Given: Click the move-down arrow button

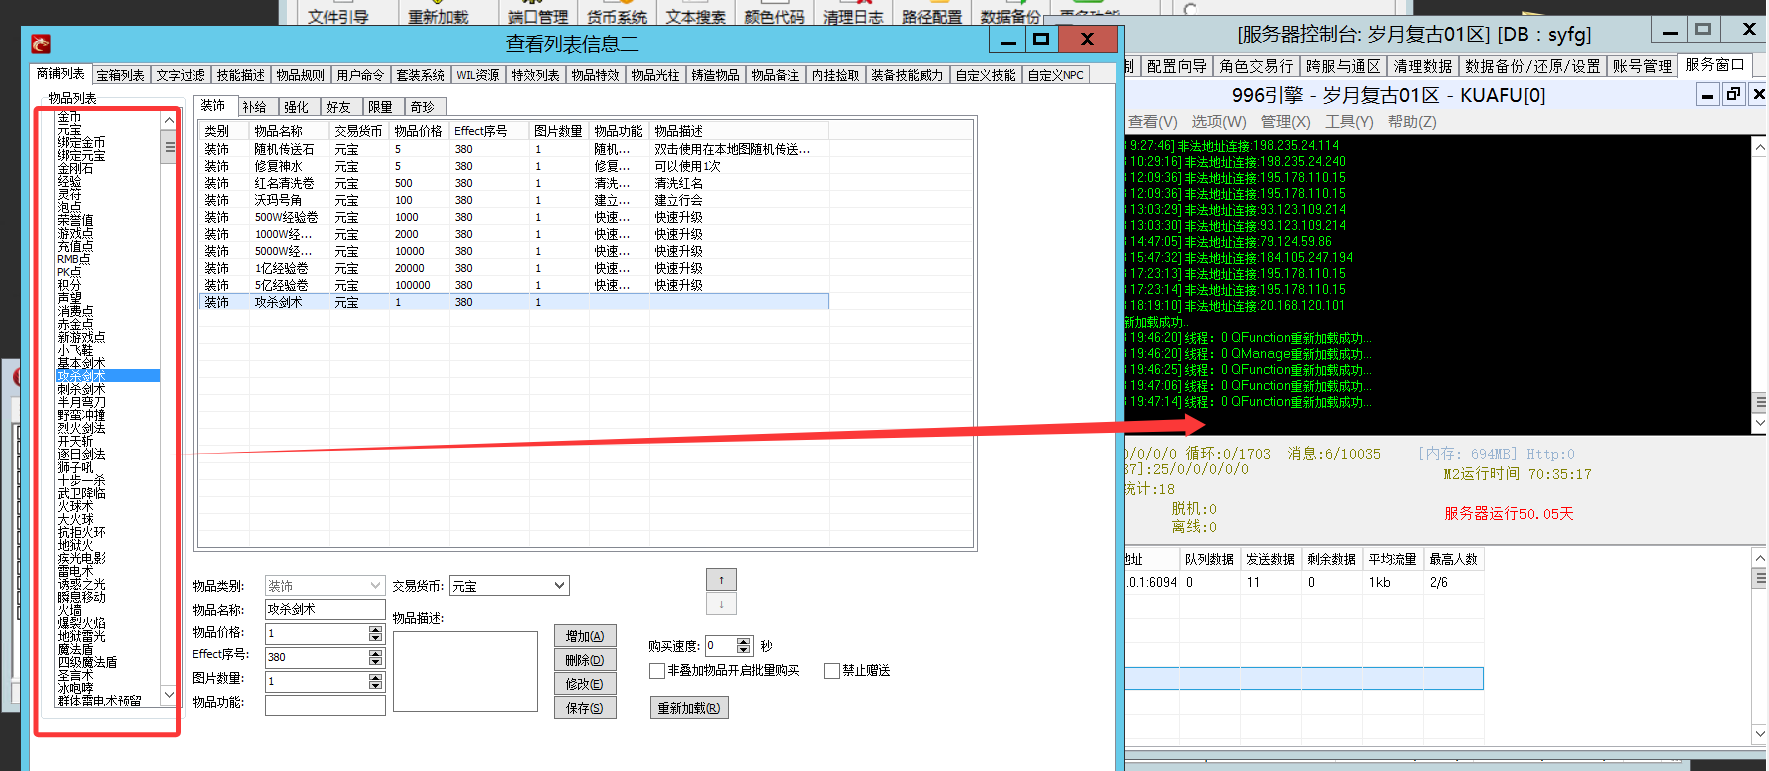Looking at the screenshot, I should coord(721,604).
